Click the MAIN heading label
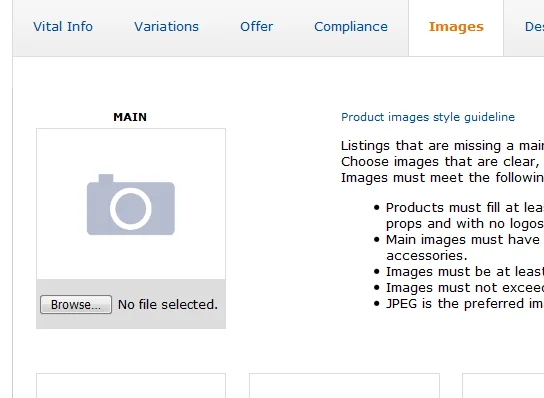 click(130, 117)
